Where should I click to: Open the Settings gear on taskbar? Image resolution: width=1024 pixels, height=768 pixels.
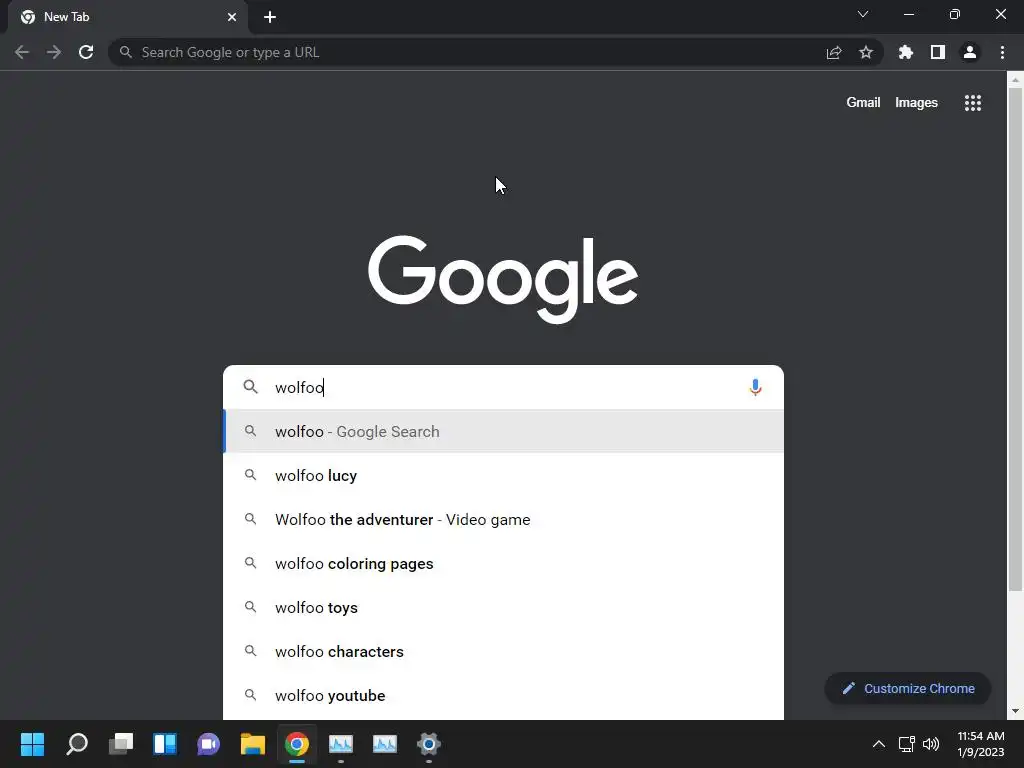(428, 744)
